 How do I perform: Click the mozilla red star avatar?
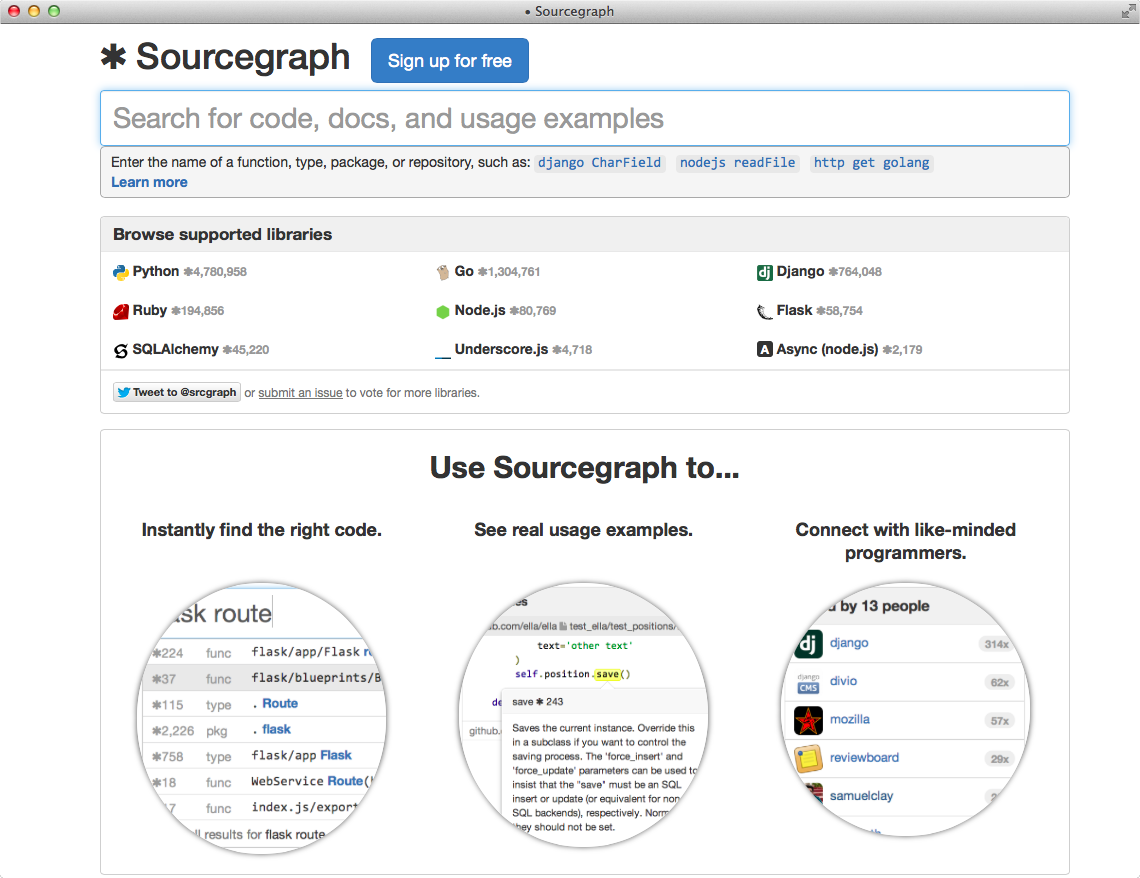[x=808, y=720]
